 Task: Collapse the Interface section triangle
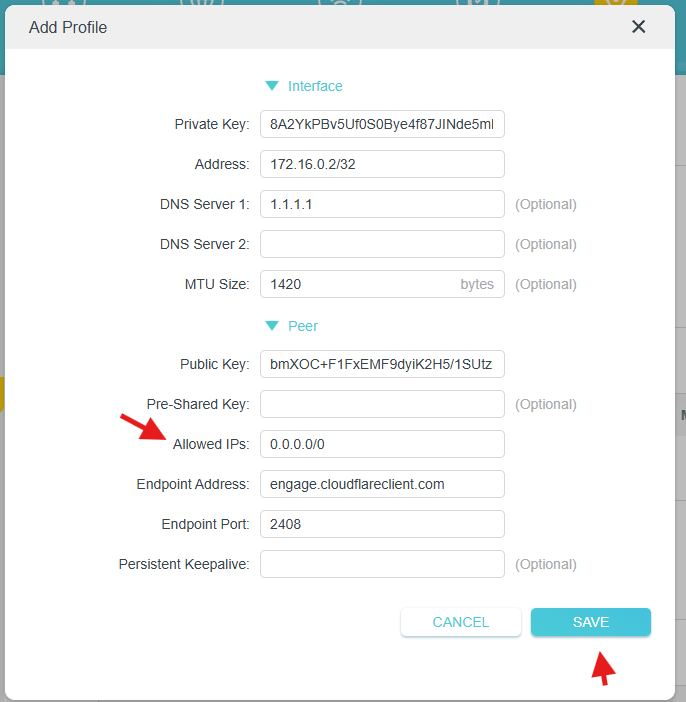pyautogui.click(x=272, y=86)
